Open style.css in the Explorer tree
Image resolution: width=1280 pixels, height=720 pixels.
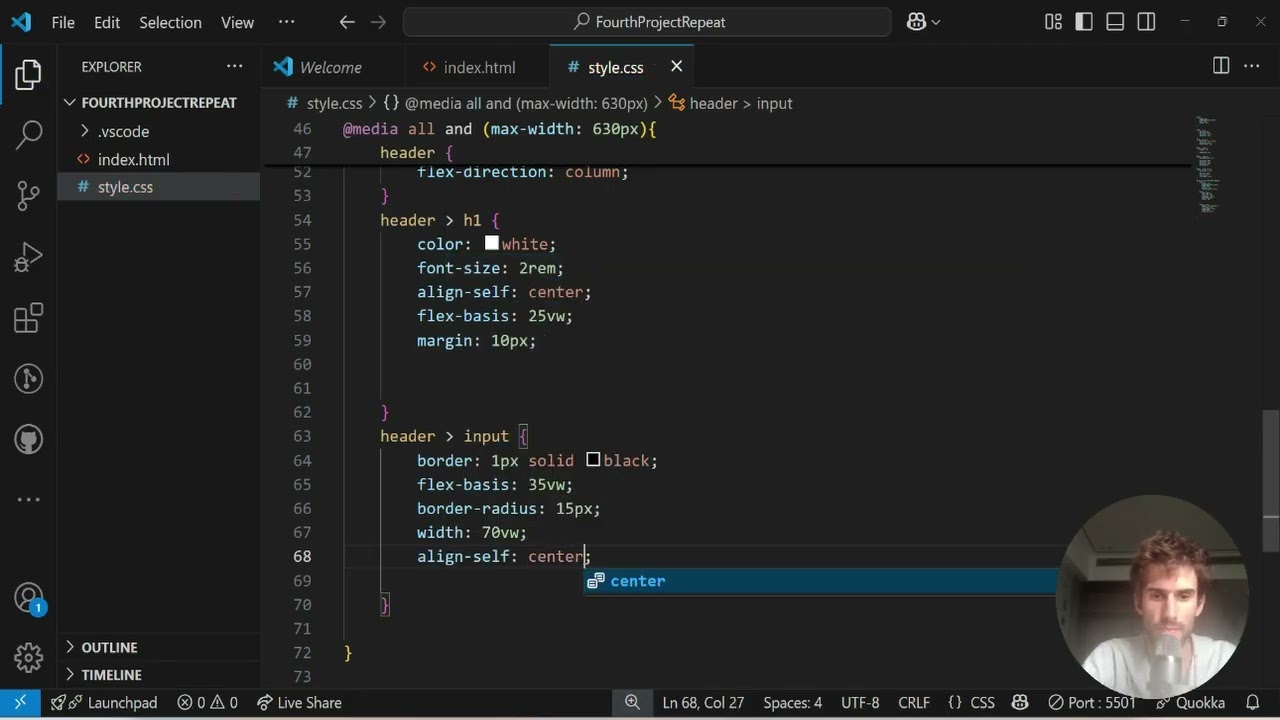[125, 187]
